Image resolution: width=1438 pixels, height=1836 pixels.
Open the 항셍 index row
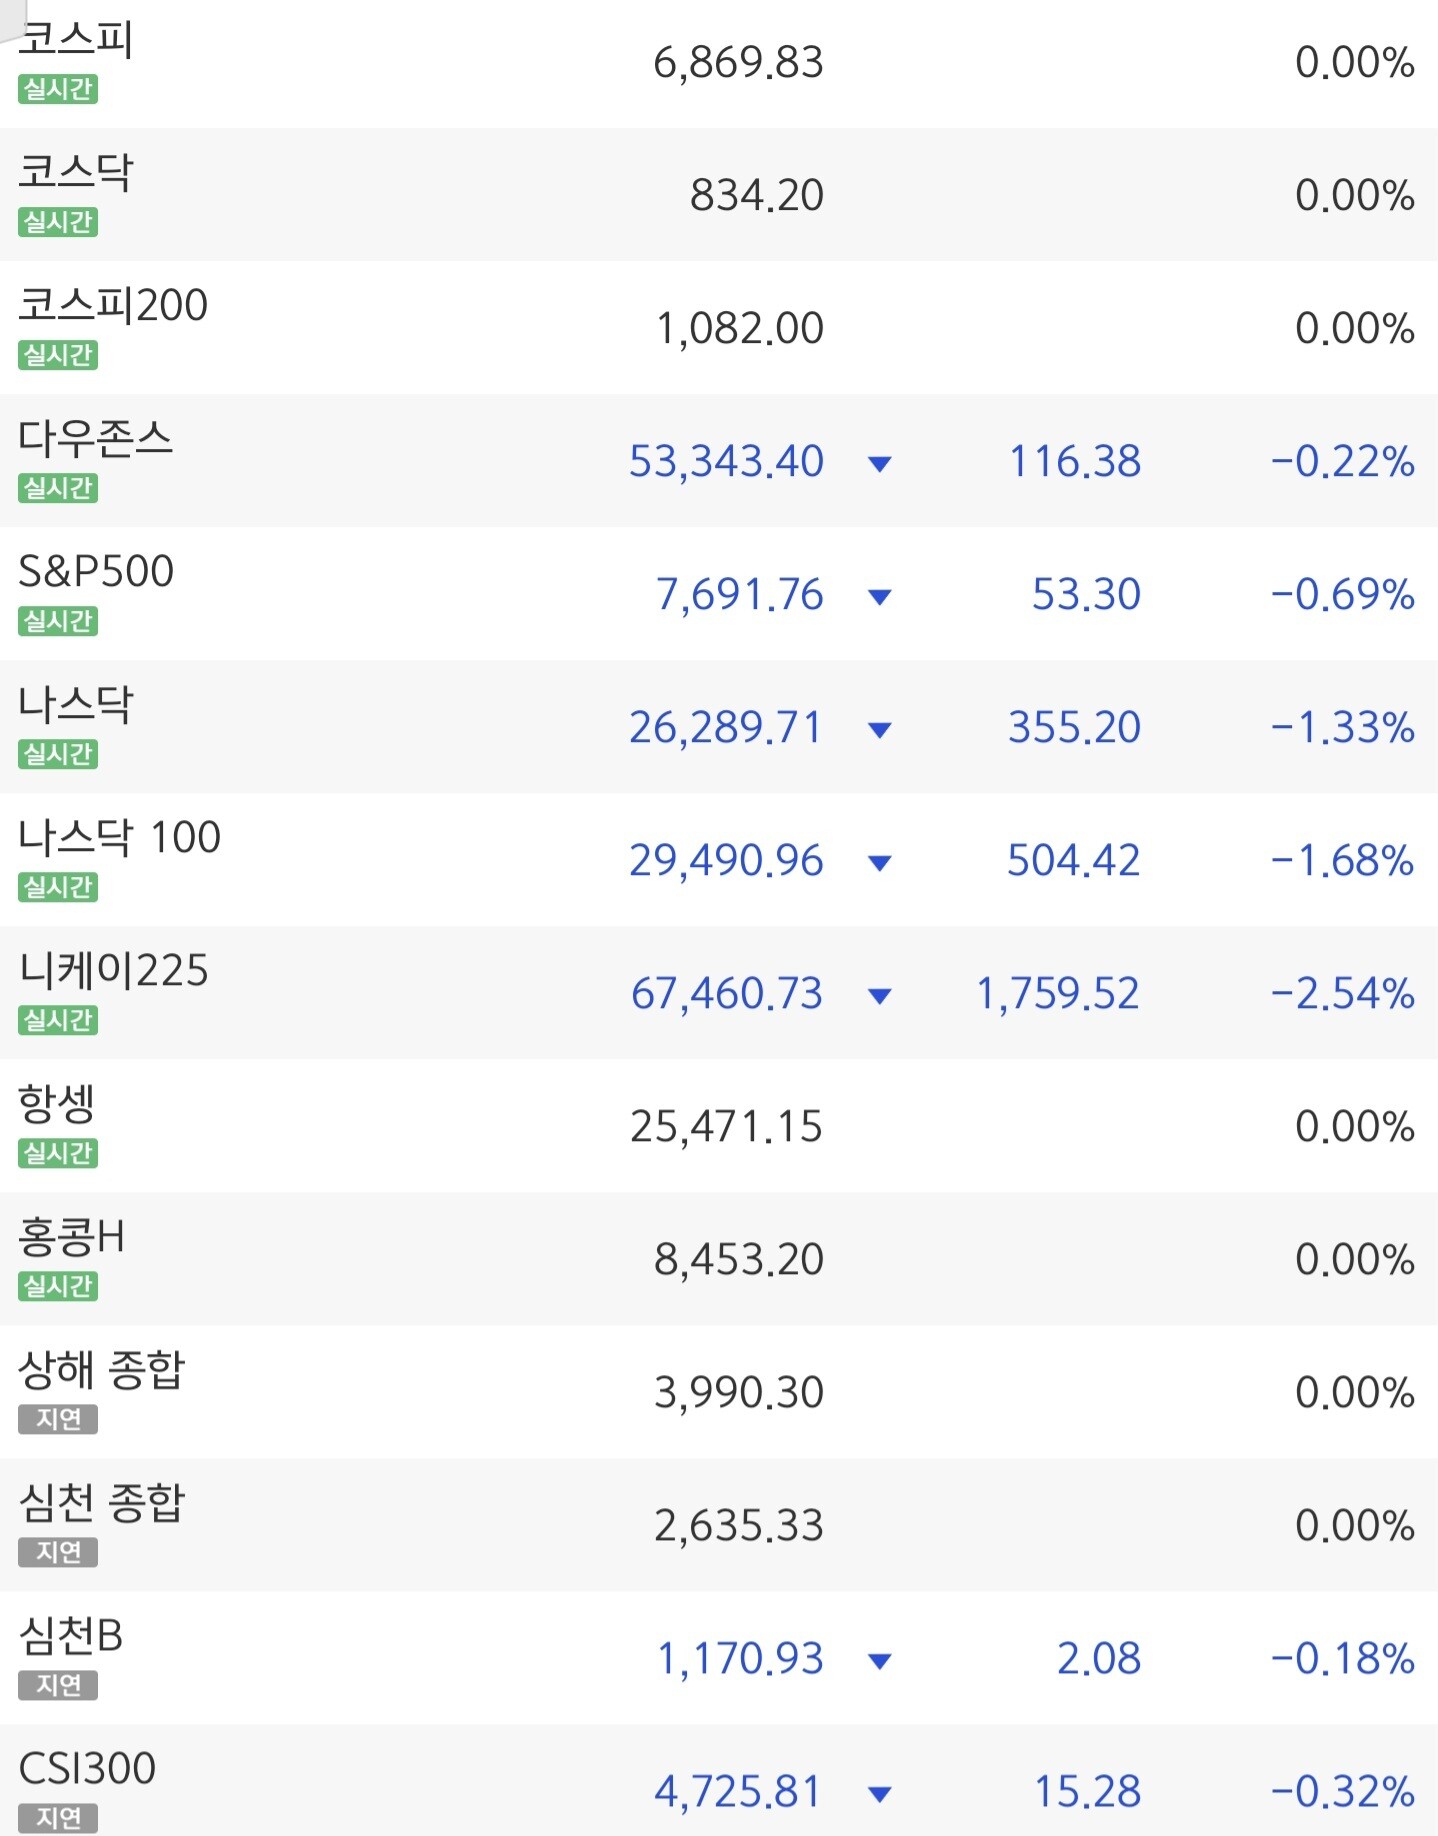click(x=719, y=1126)
